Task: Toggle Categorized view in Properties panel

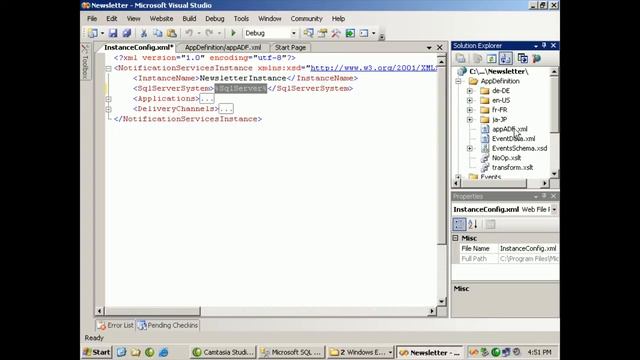Action: click(459, 224)
